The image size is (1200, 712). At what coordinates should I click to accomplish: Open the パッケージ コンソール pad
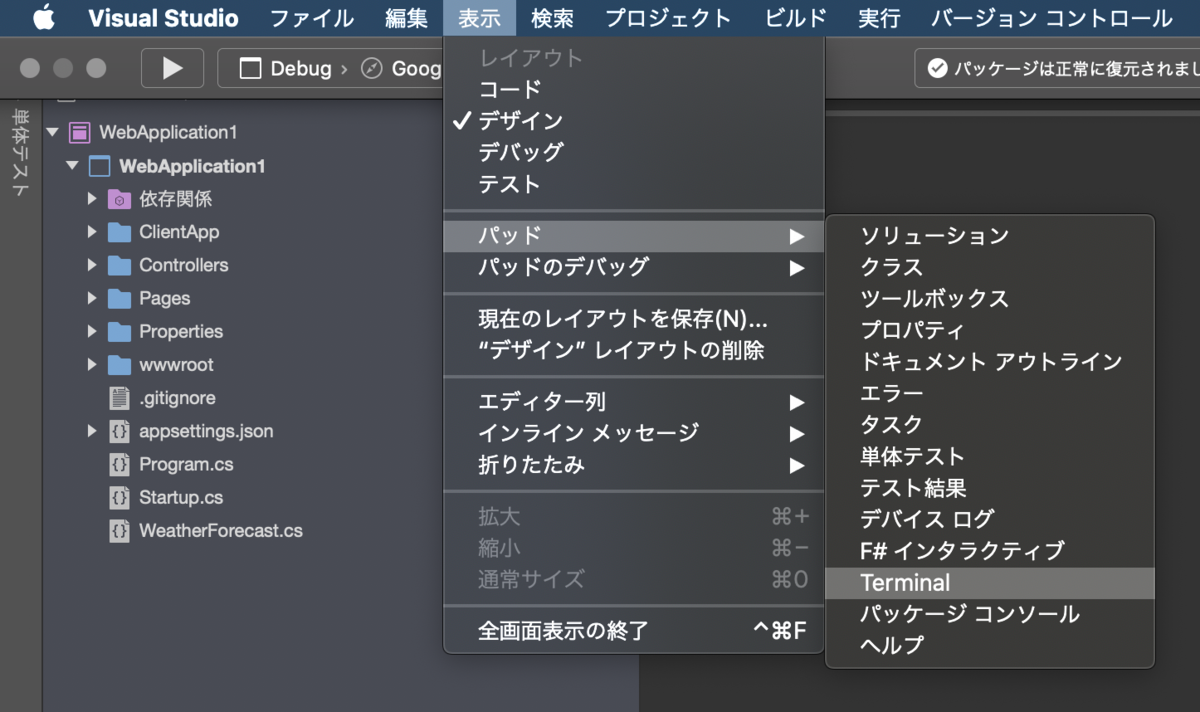coord(990,614)
